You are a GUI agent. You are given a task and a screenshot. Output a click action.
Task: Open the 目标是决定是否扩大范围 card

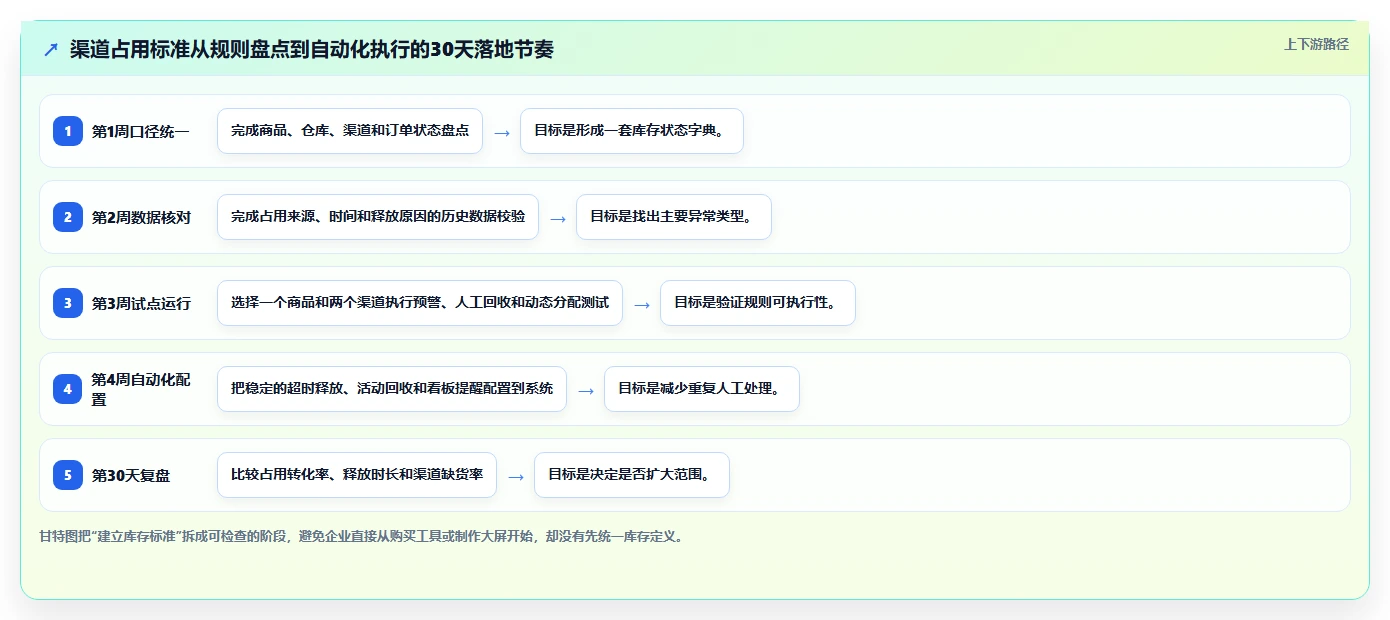click(x=632, y=475)
